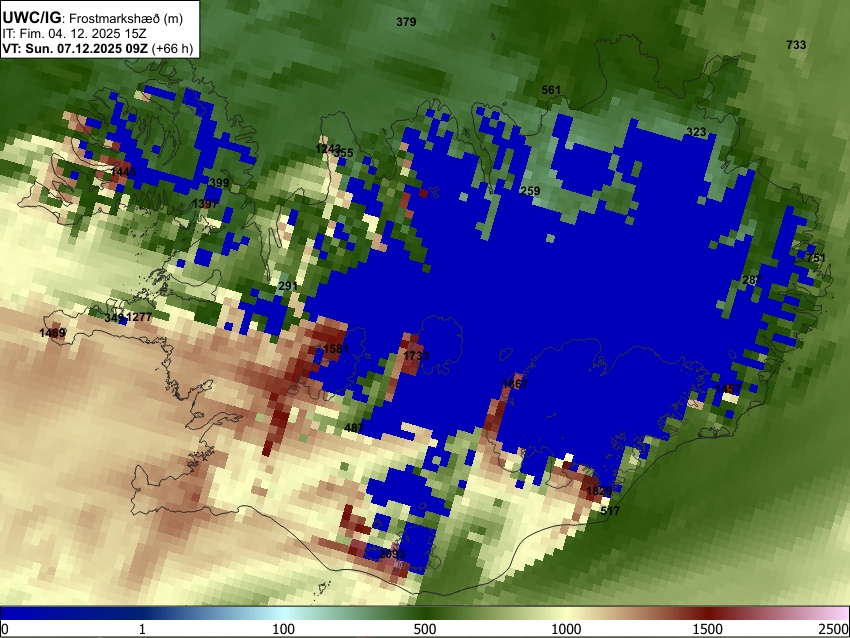This screenshot has width=850, height=638.
Task: Click the map value 323
Action: point(696,132)
